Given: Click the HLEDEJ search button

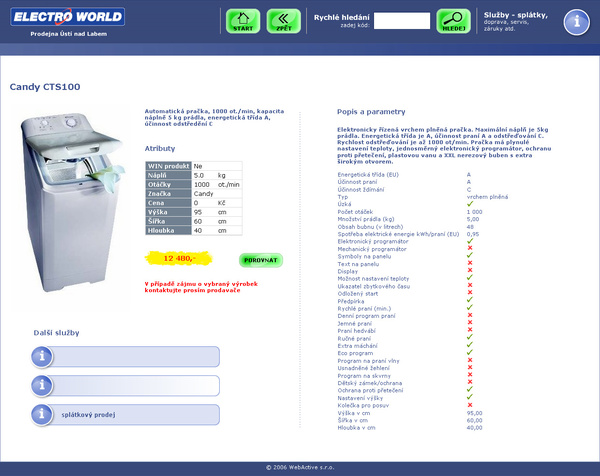Looking at the screenshot, I should click(454, 21).
